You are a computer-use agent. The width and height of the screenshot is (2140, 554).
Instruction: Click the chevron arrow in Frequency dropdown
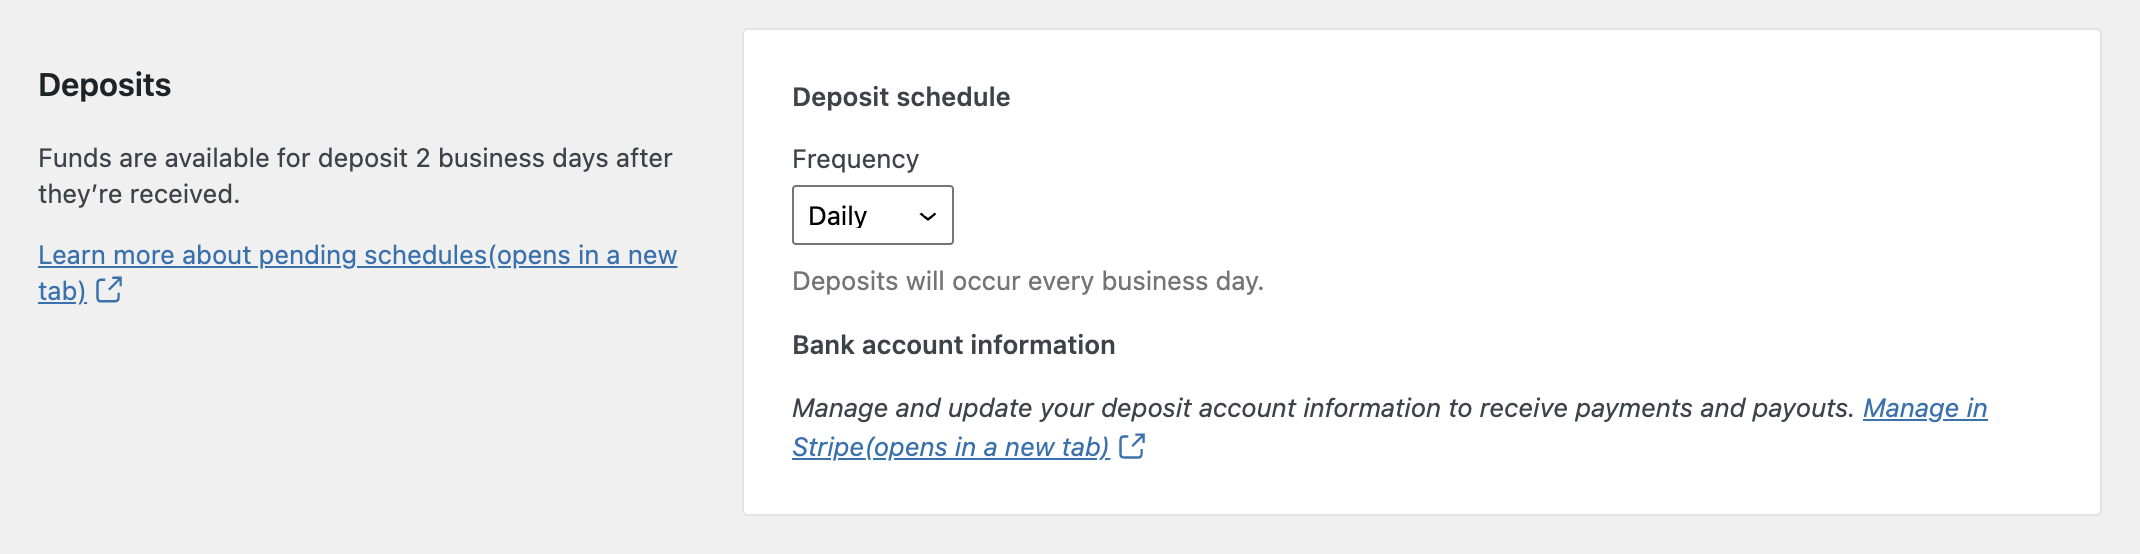[928, 216]
